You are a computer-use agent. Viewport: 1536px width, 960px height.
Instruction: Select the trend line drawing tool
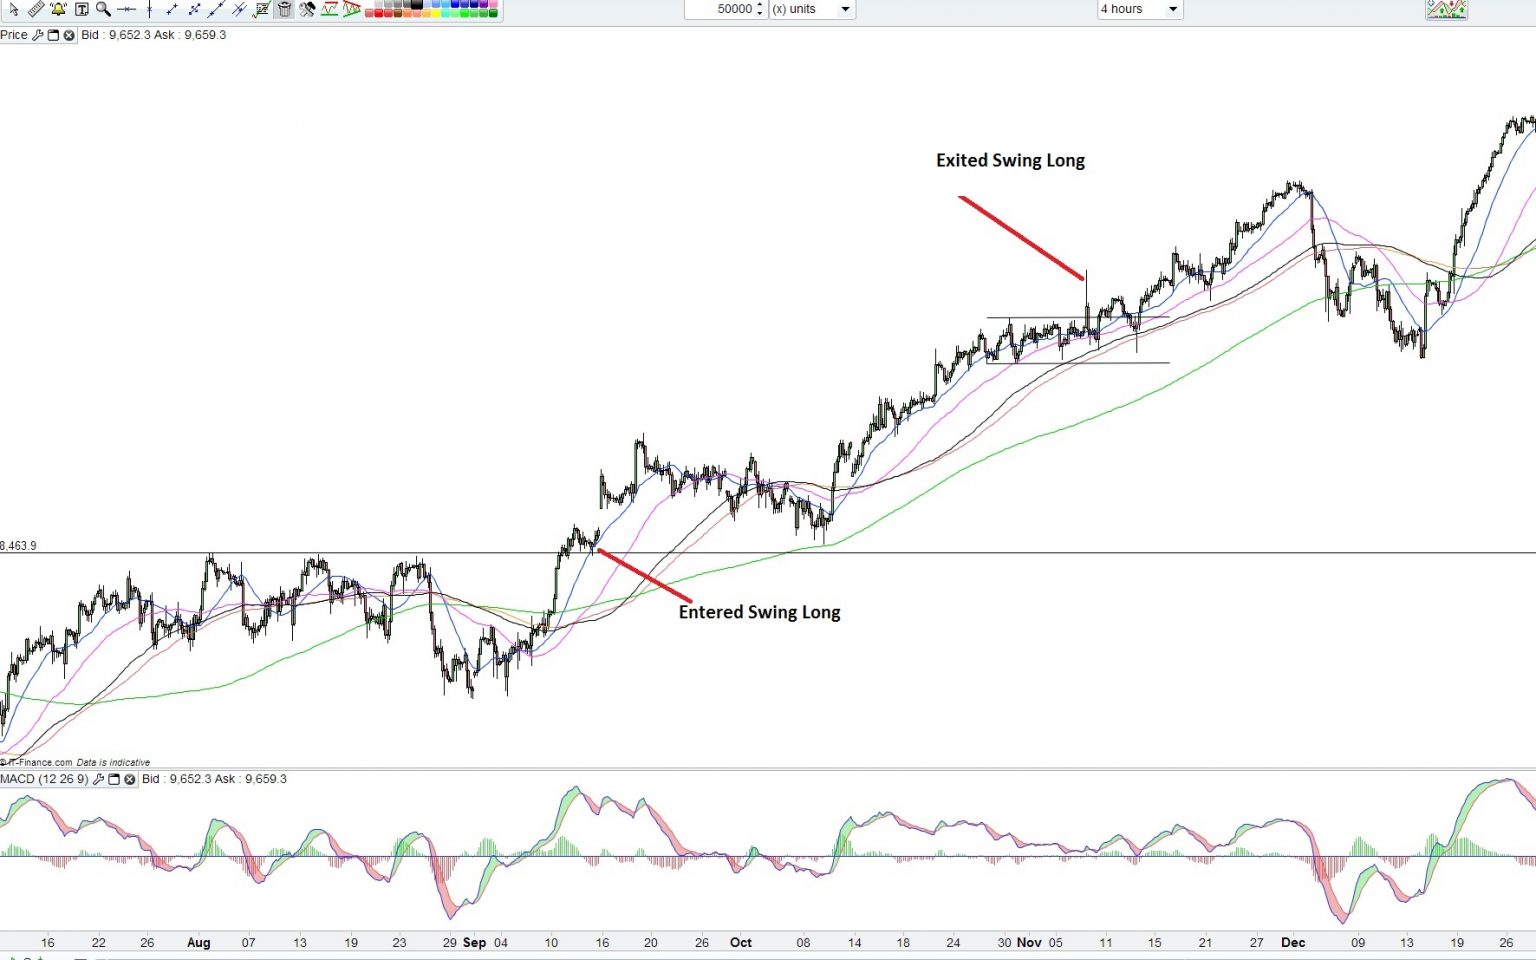pyautogui.click(x=171, y=10)
